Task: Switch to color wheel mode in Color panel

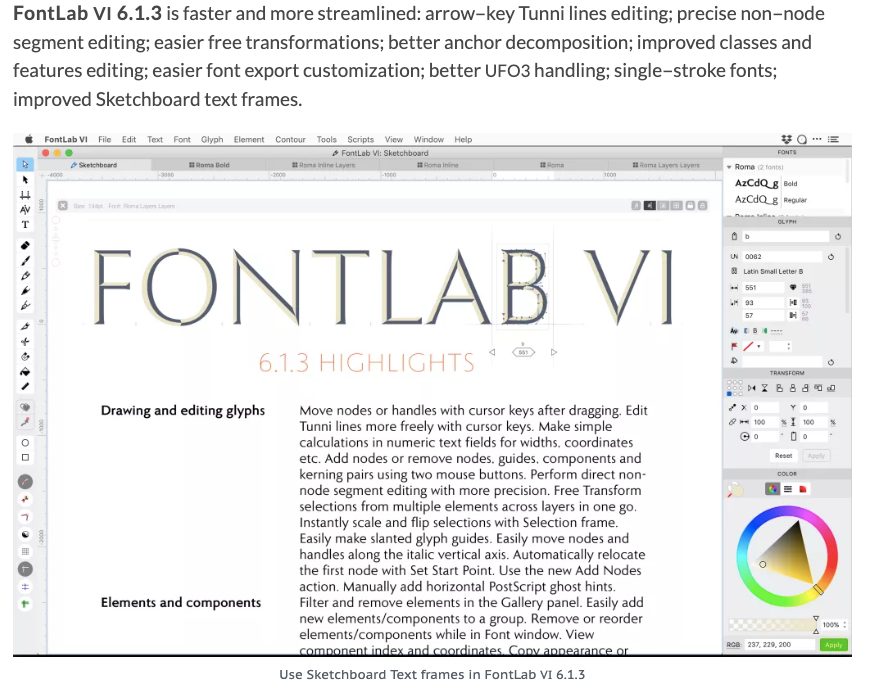Action: click(x=772, y=489)
